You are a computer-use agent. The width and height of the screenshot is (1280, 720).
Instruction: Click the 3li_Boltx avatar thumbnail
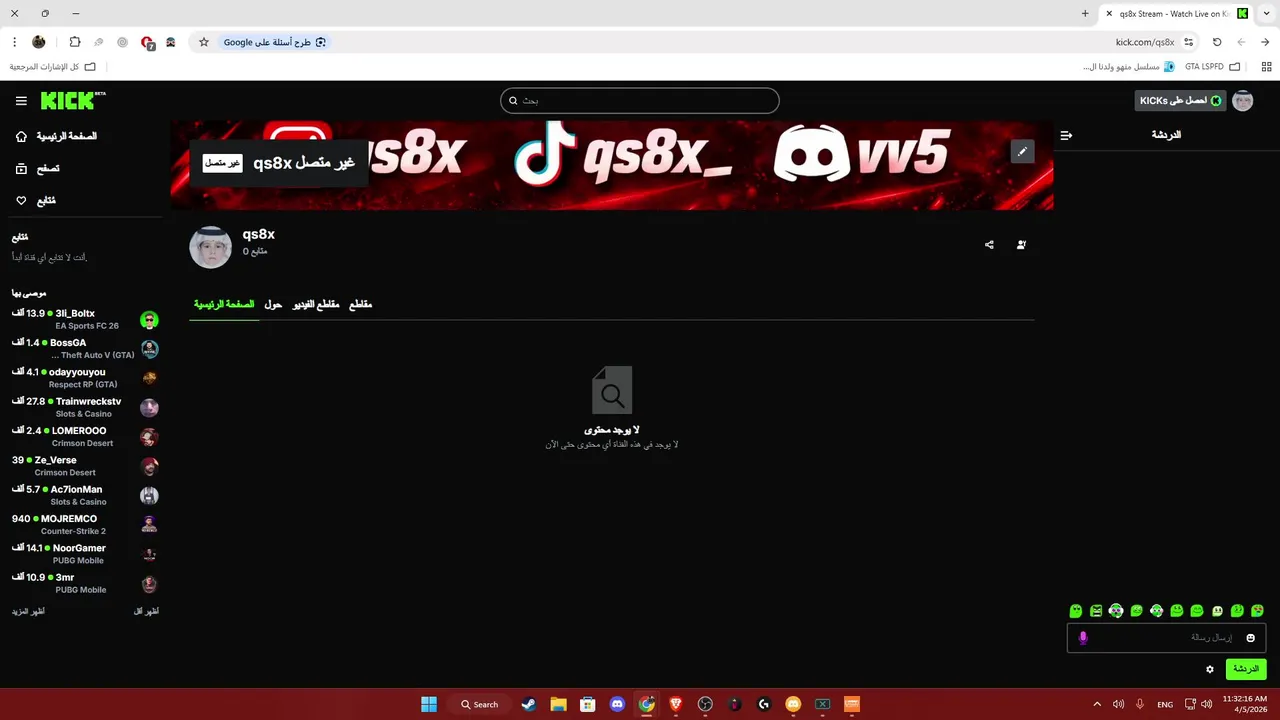pos(149,320)
